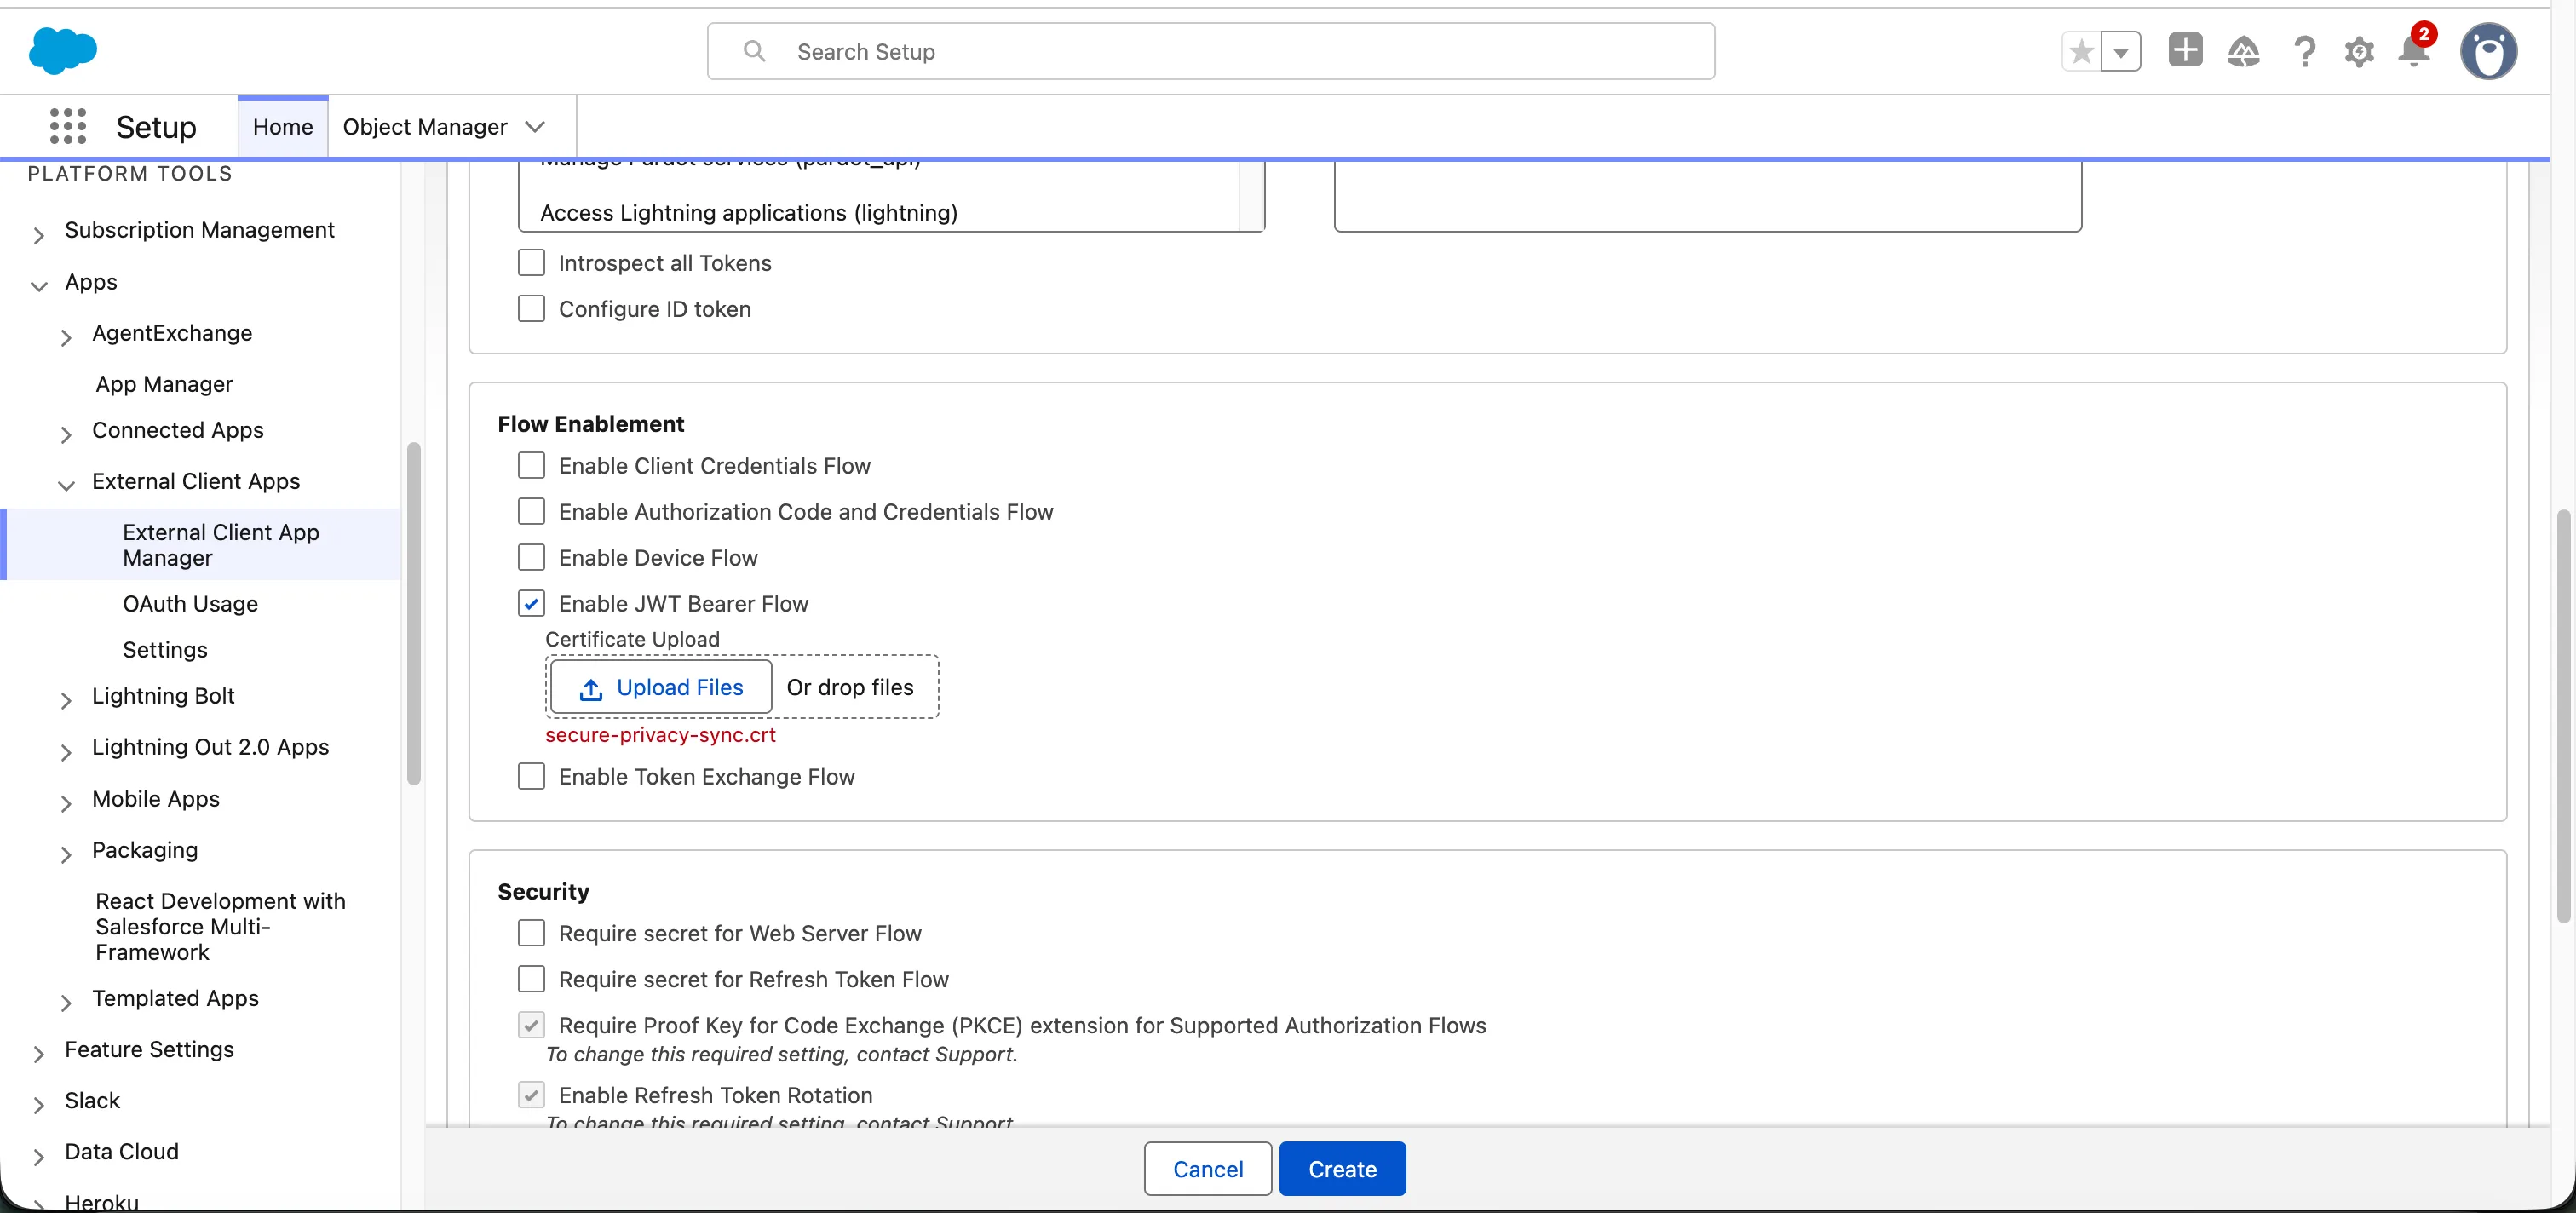
Task: Open the Trailhead guidance icon
Action: coord(2243,51)
